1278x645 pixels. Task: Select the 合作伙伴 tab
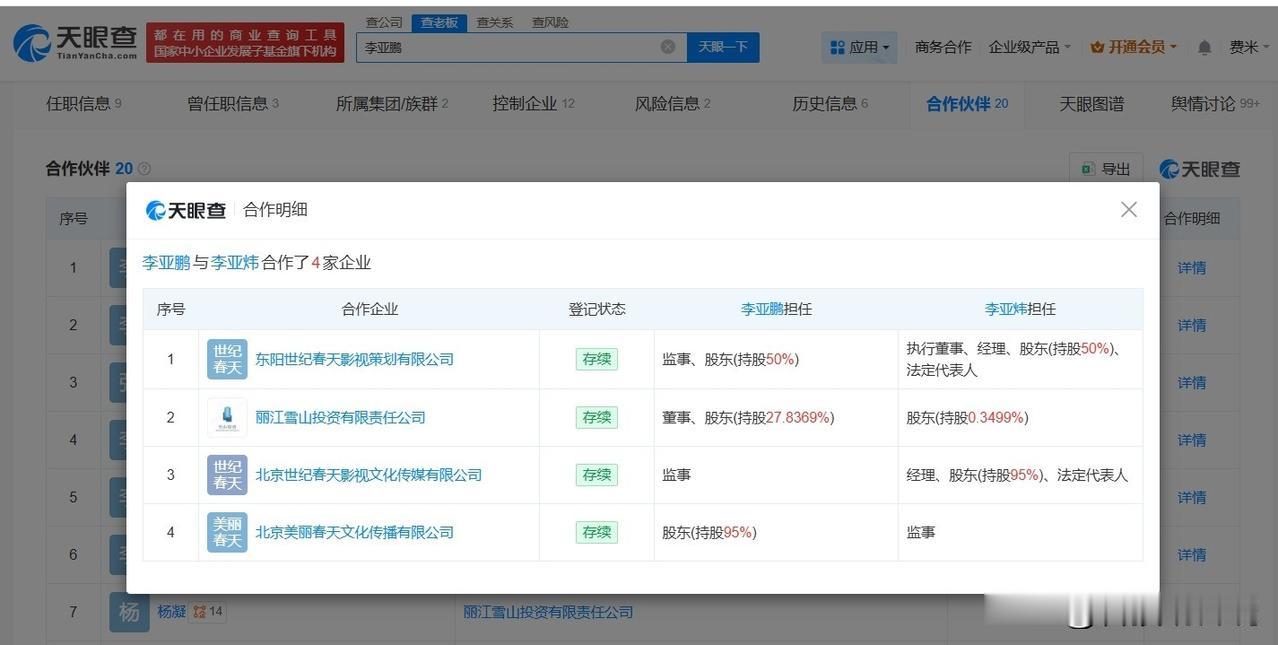(967, 103)
